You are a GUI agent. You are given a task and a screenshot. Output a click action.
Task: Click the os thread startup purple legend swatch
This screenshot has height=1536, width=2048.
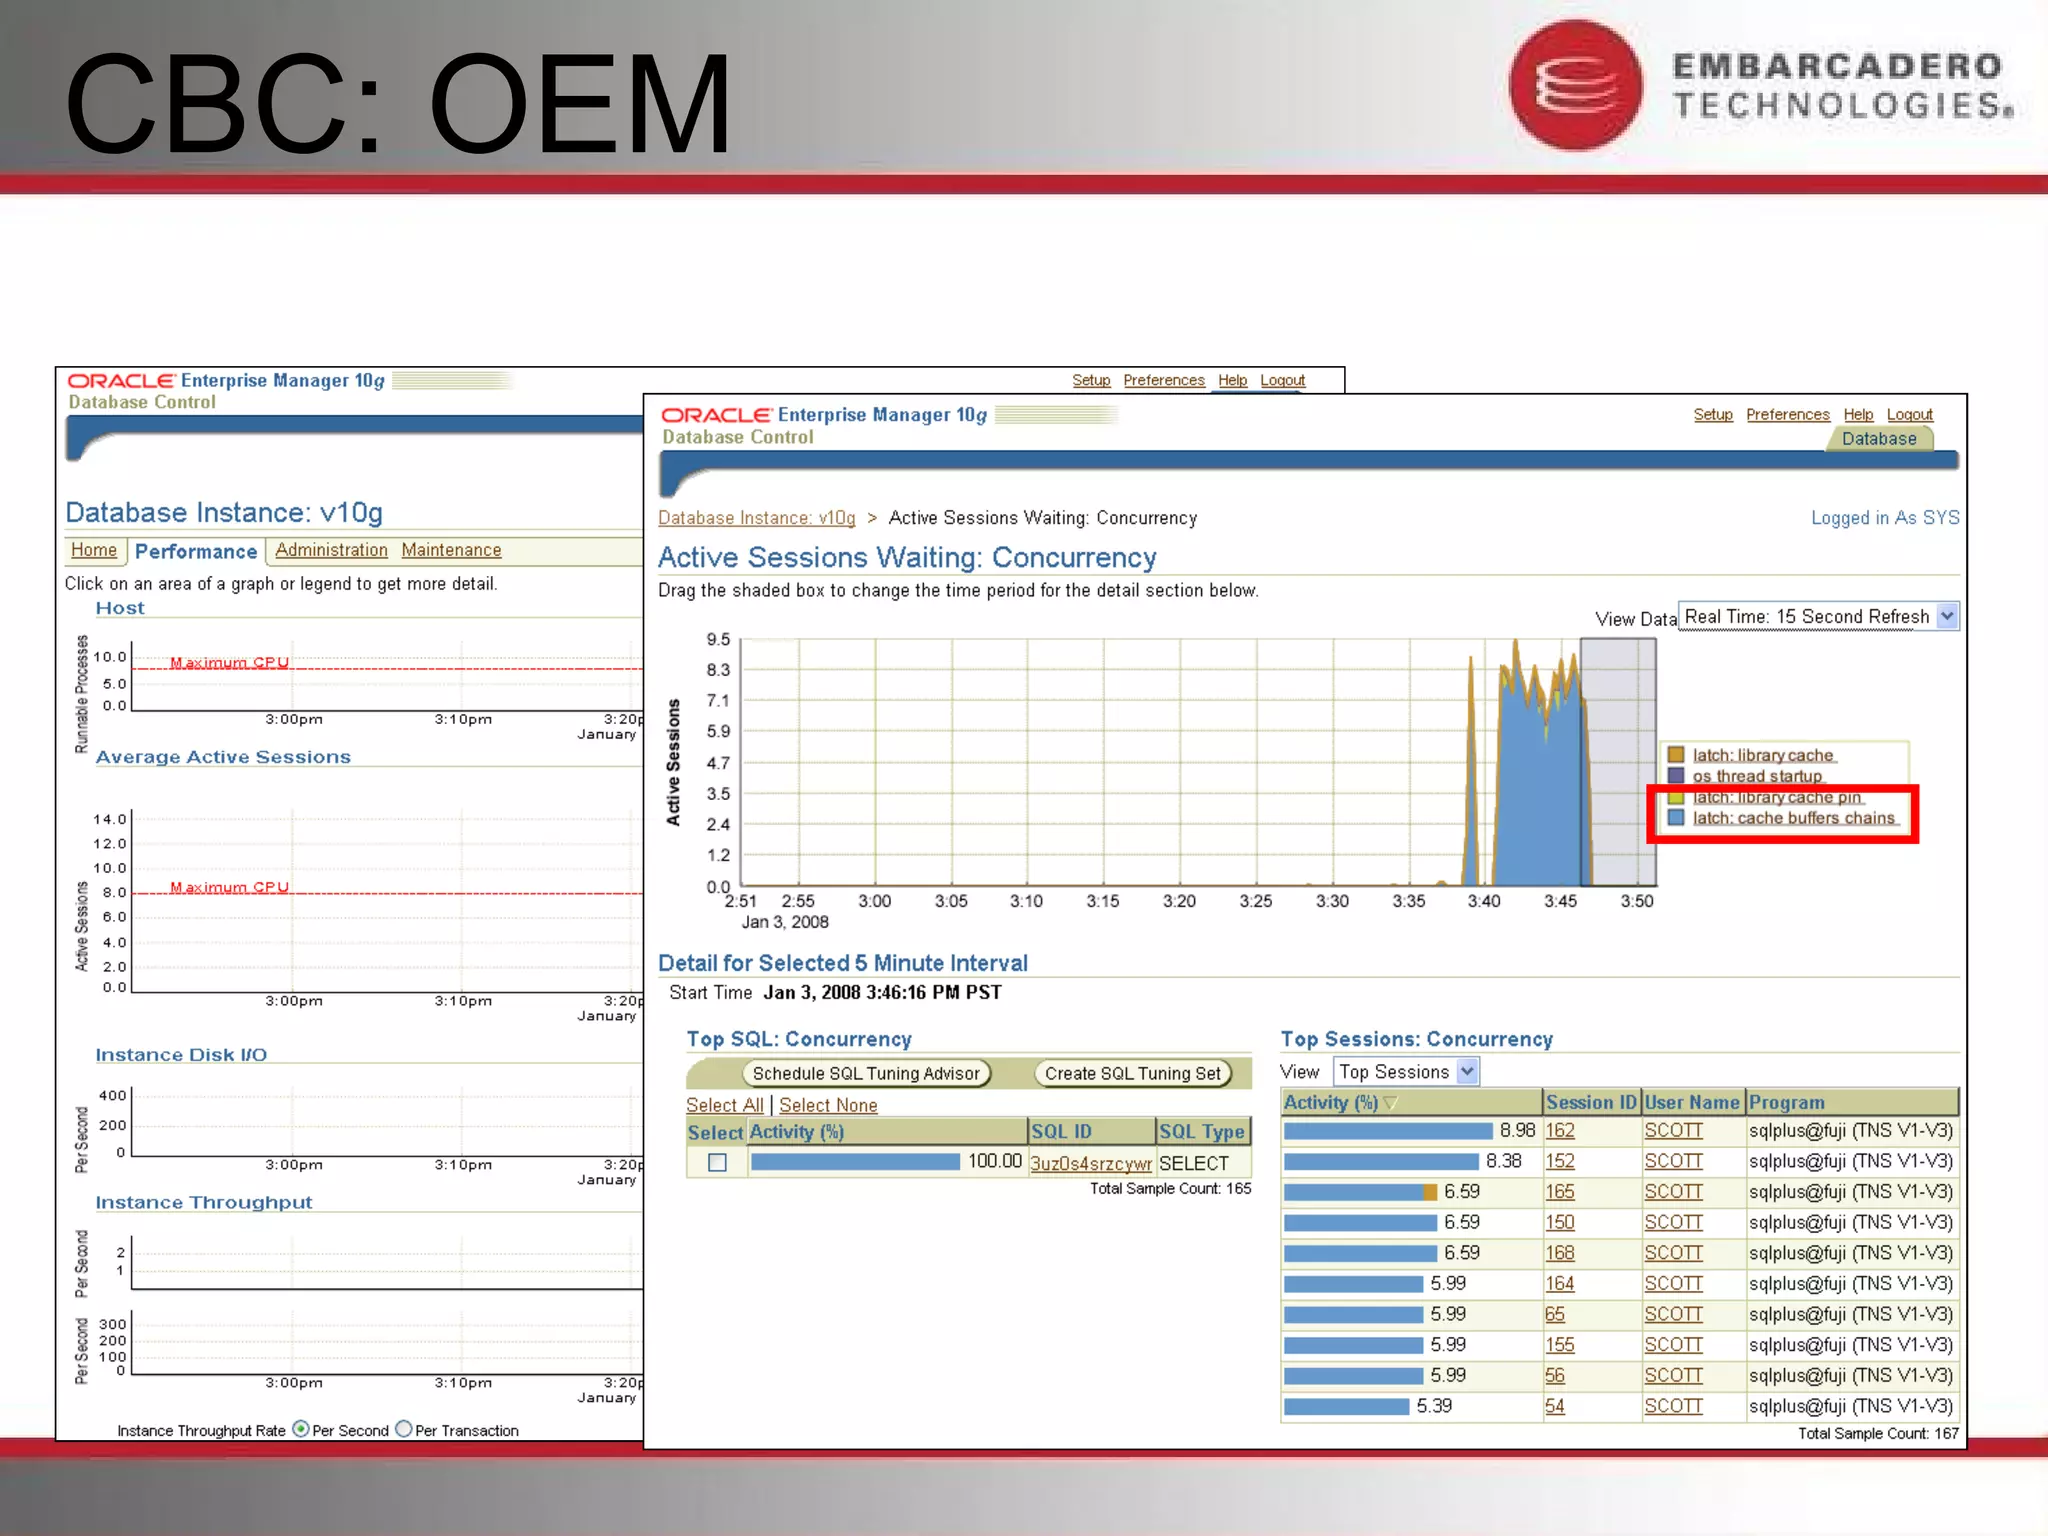click(x=1676, y=776)
